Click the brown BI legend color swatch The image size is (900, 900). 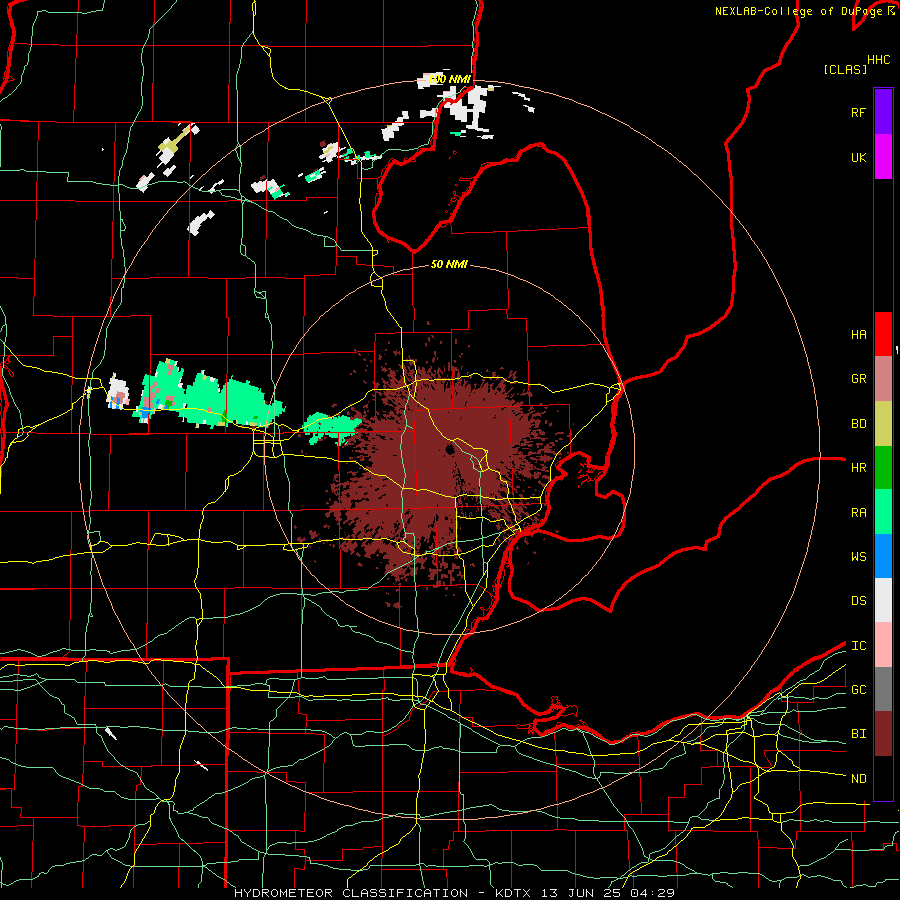(x=883, y=734)
